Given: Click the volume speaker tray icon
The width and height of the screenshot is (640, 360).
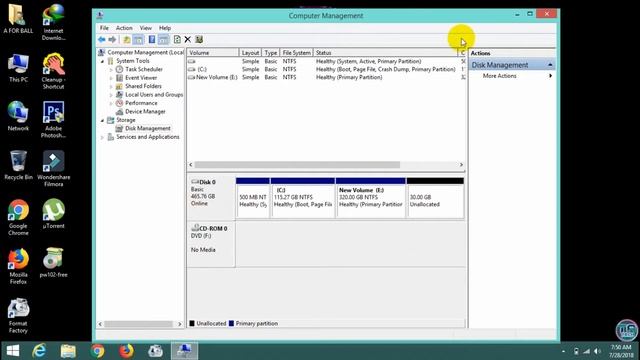Looking at the screenshot, I should (x=598, y=351).
